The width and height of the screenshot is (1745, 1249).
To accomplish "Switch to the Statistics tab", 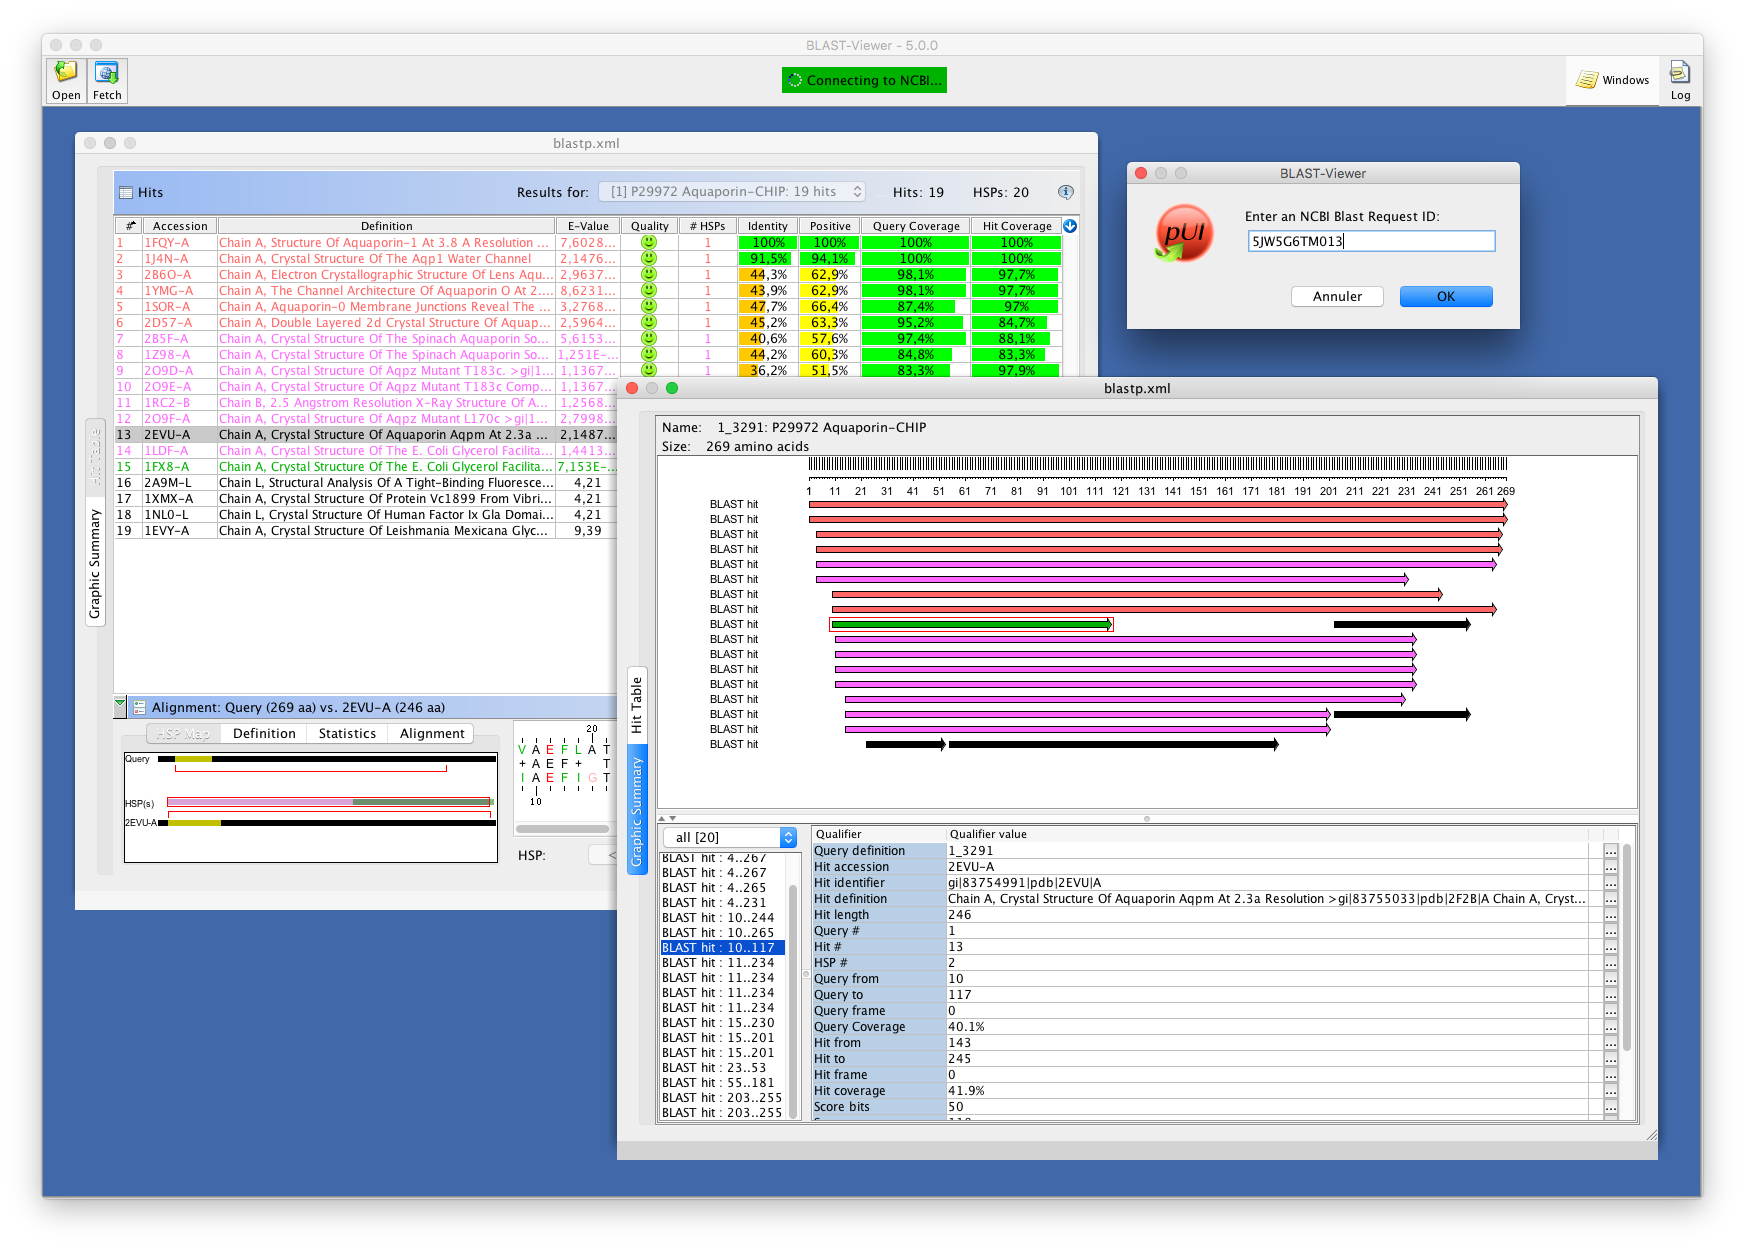I will [347, 733].
